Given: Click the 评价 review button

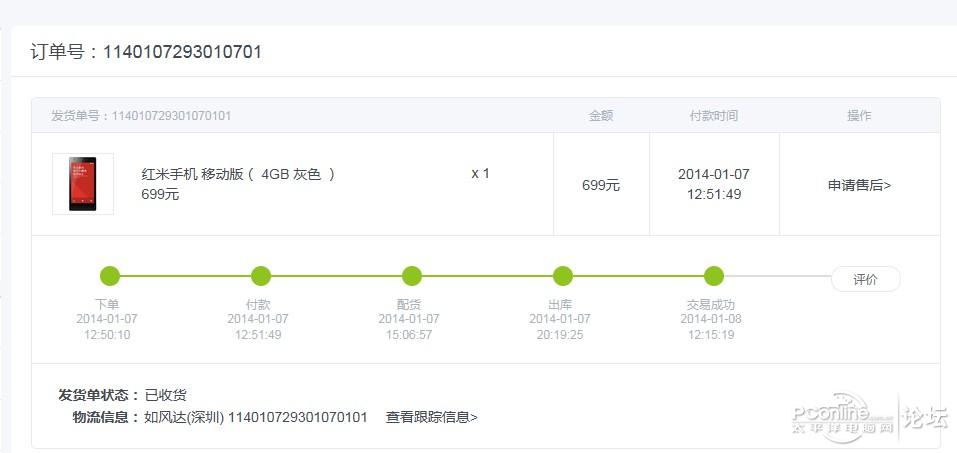Looking at the screenshot, I should click(865, 279).
